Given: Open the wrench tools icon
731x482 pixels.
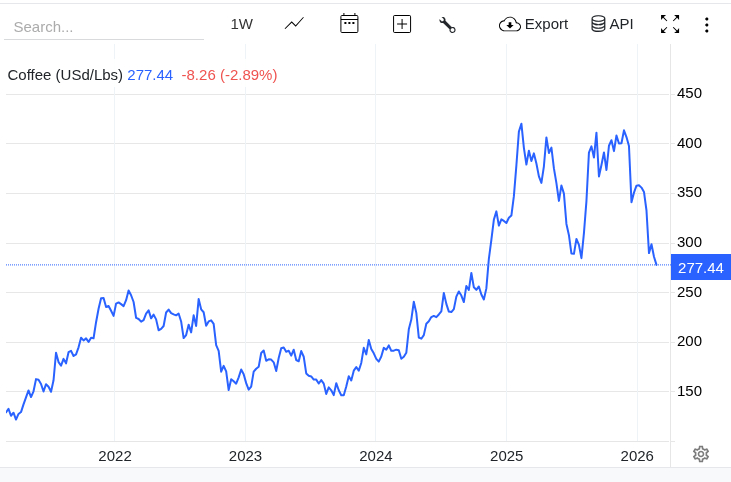Looking at the screenshot, I should click(447, 24).
